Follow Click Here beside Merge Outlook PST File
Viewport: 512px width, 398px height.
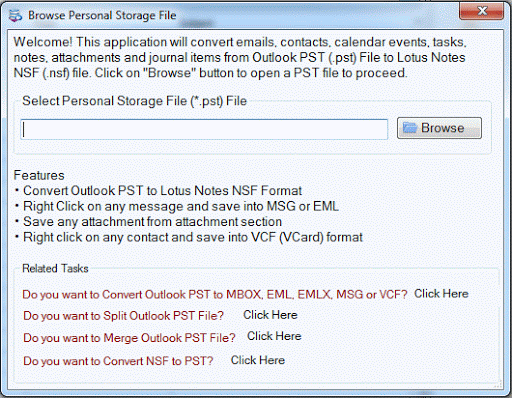(x=274, y=336)
